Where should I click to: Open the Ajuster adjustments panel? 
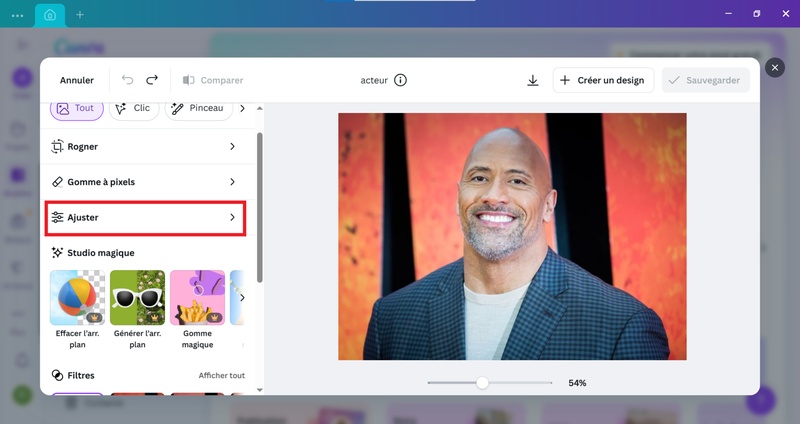pos(145,218)
